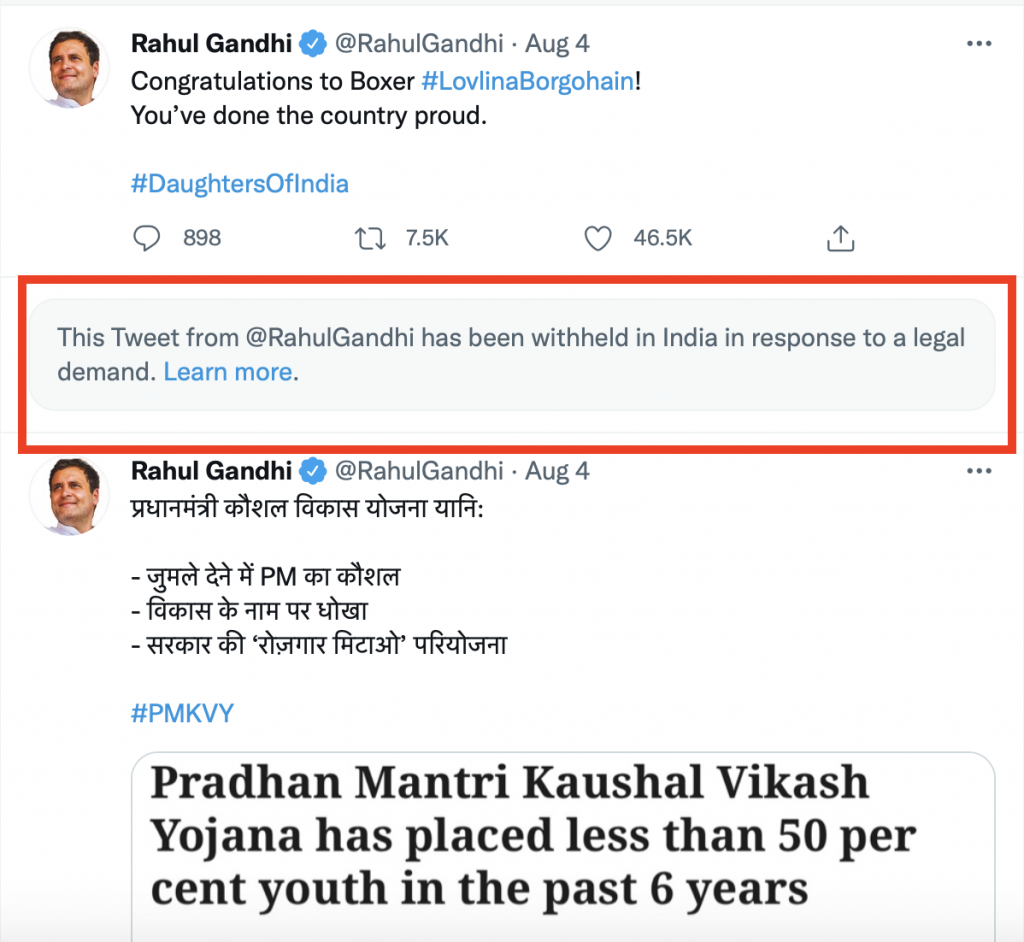Open the Aug 4 timestamp on top tweet
The width and height of the screenshot is (1024, 942).
point(555,43)
